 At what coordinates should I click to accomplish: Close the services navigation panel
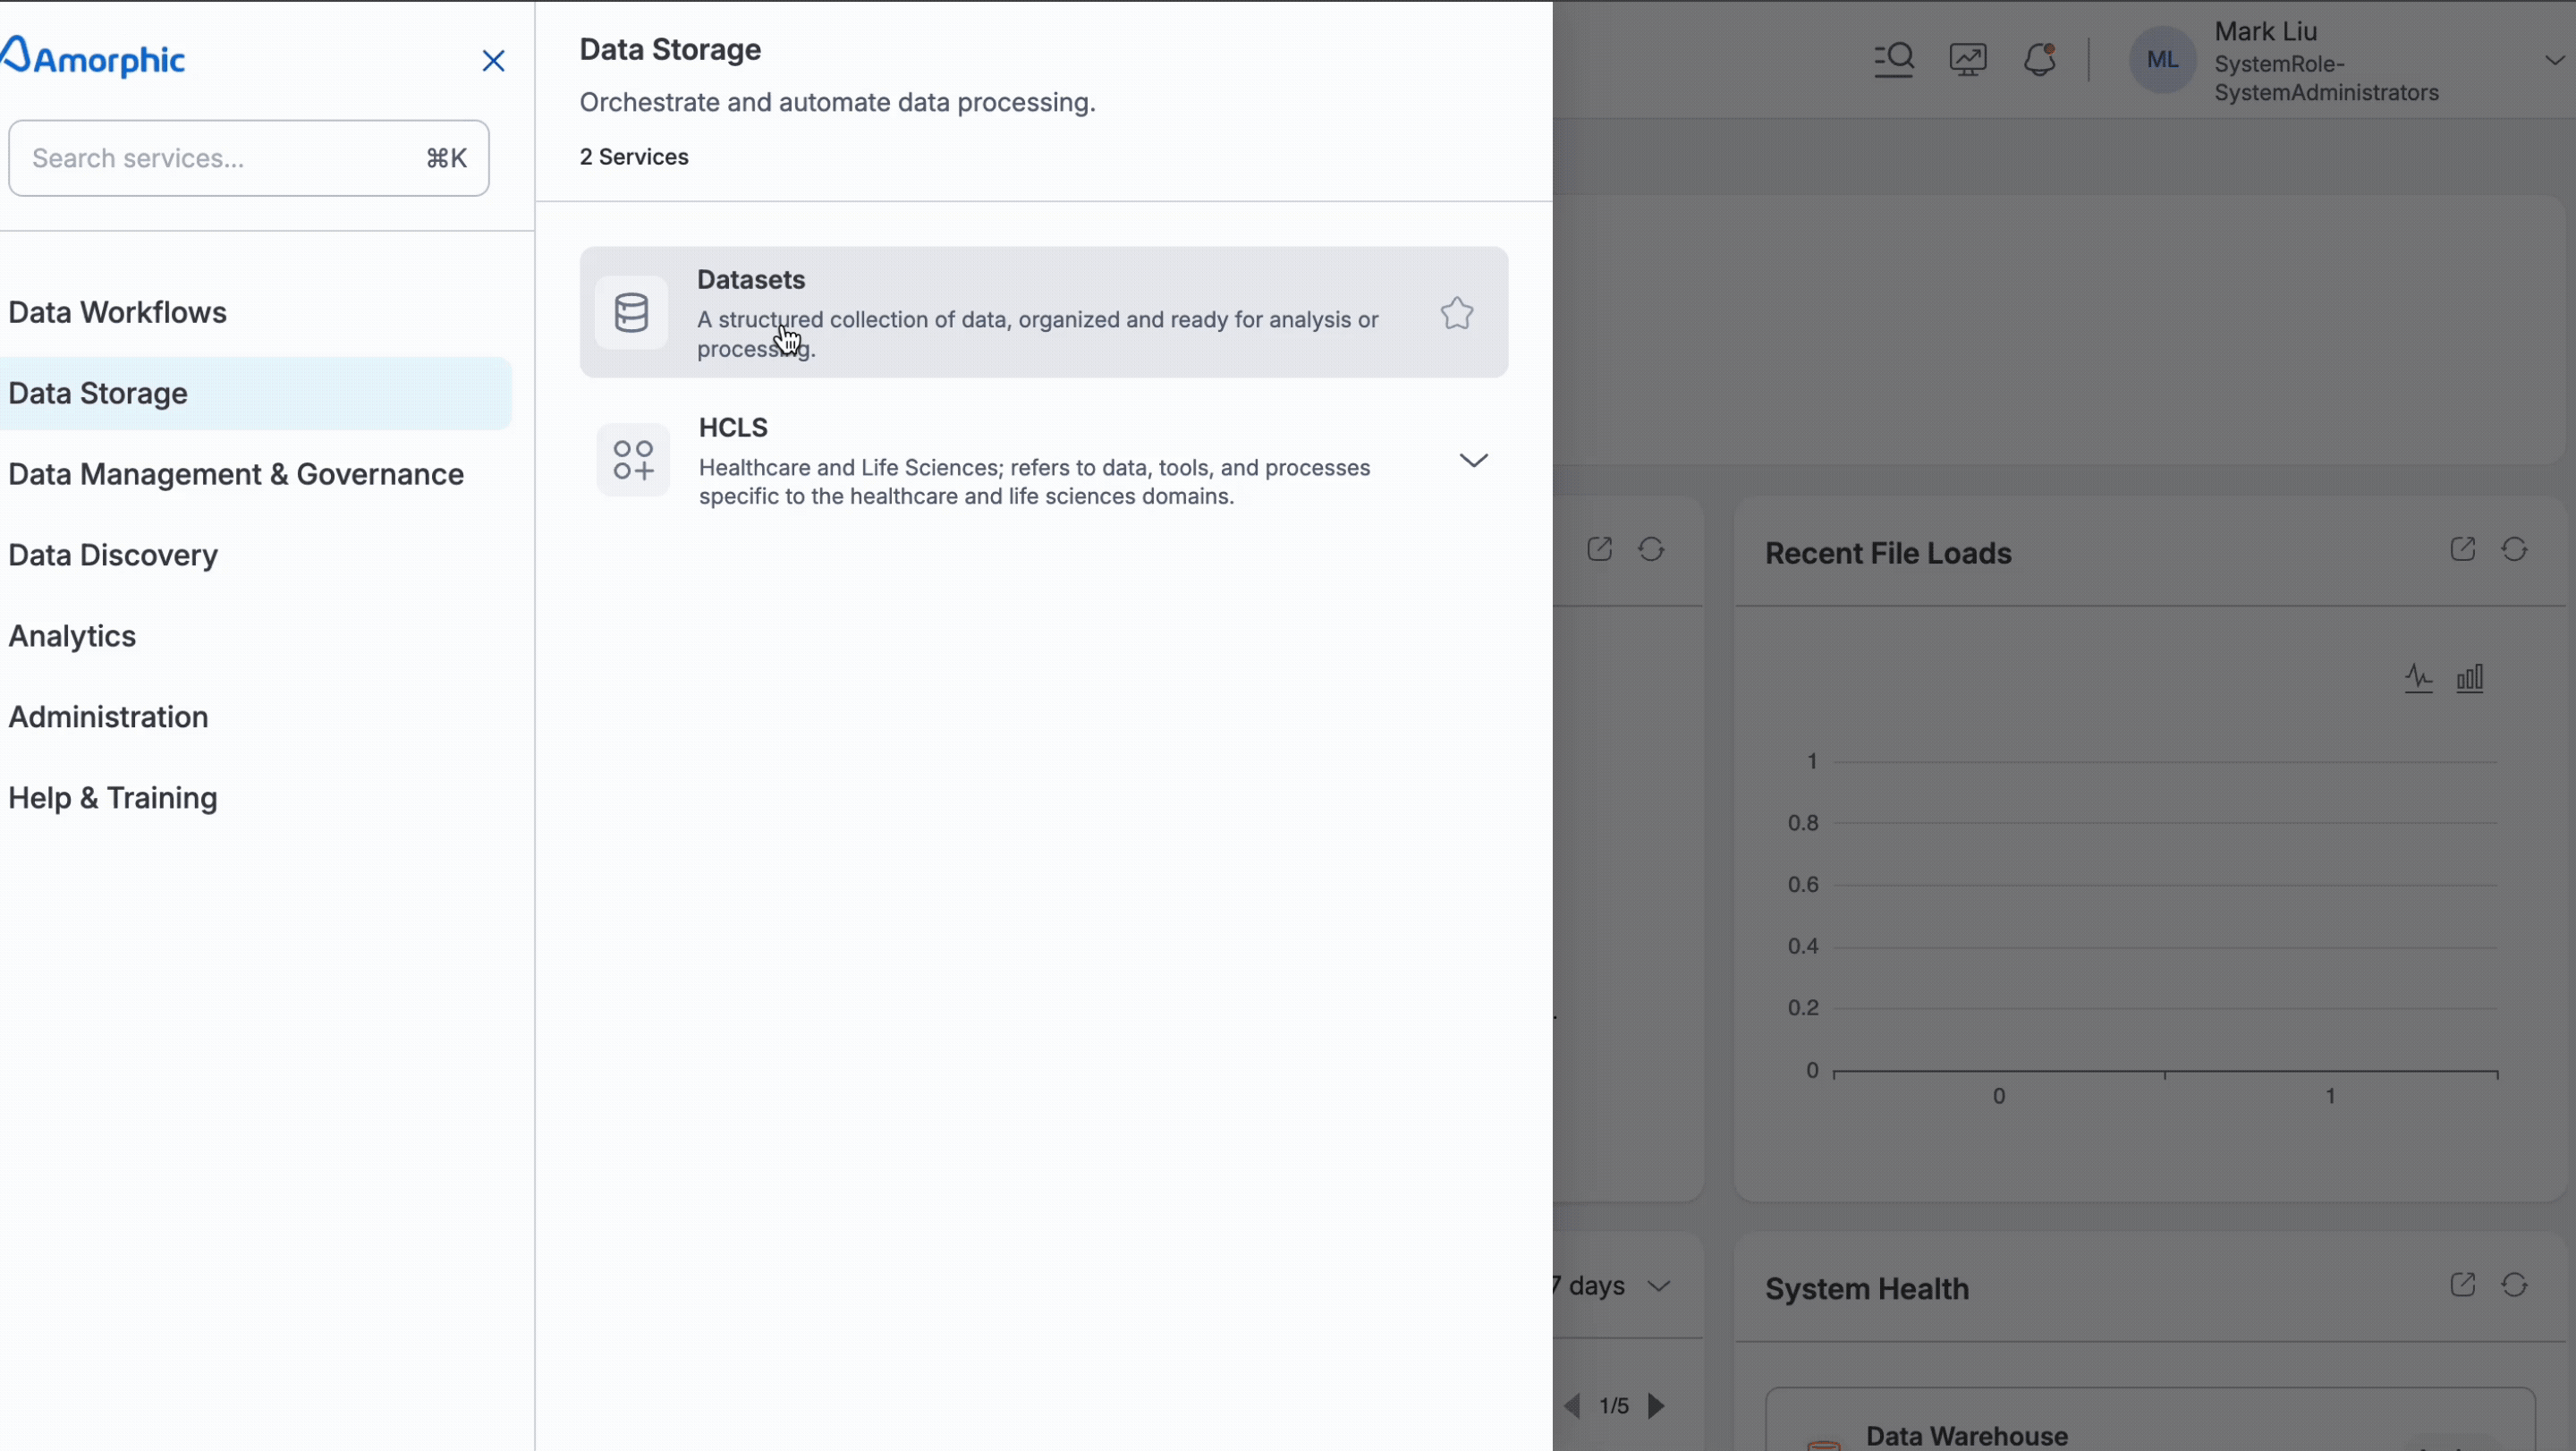pyautogui.click(x=493, y=61)
